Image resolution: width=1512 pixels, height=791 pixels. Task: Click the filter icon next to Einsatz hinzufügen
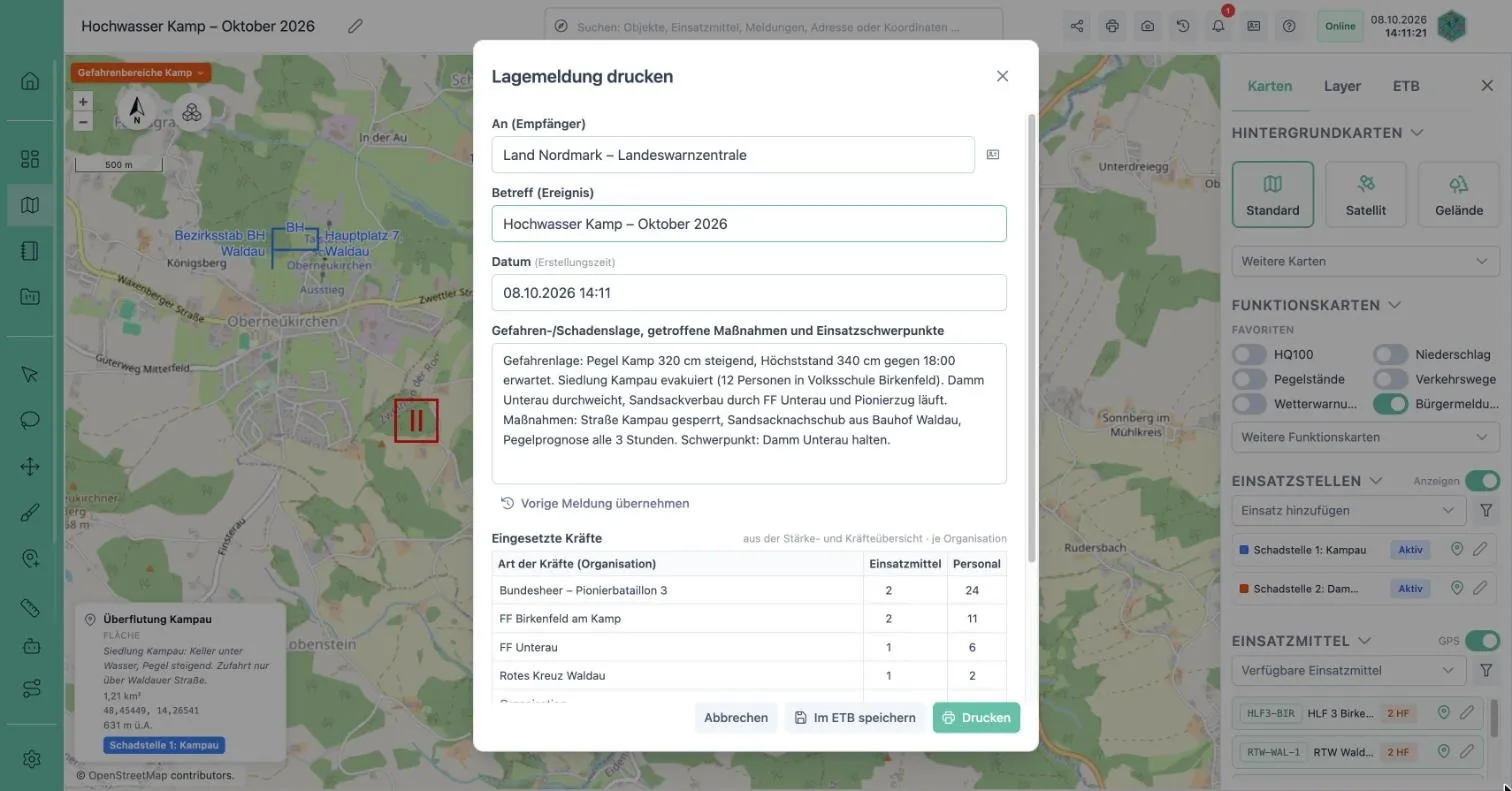(x=1486, y=511)
